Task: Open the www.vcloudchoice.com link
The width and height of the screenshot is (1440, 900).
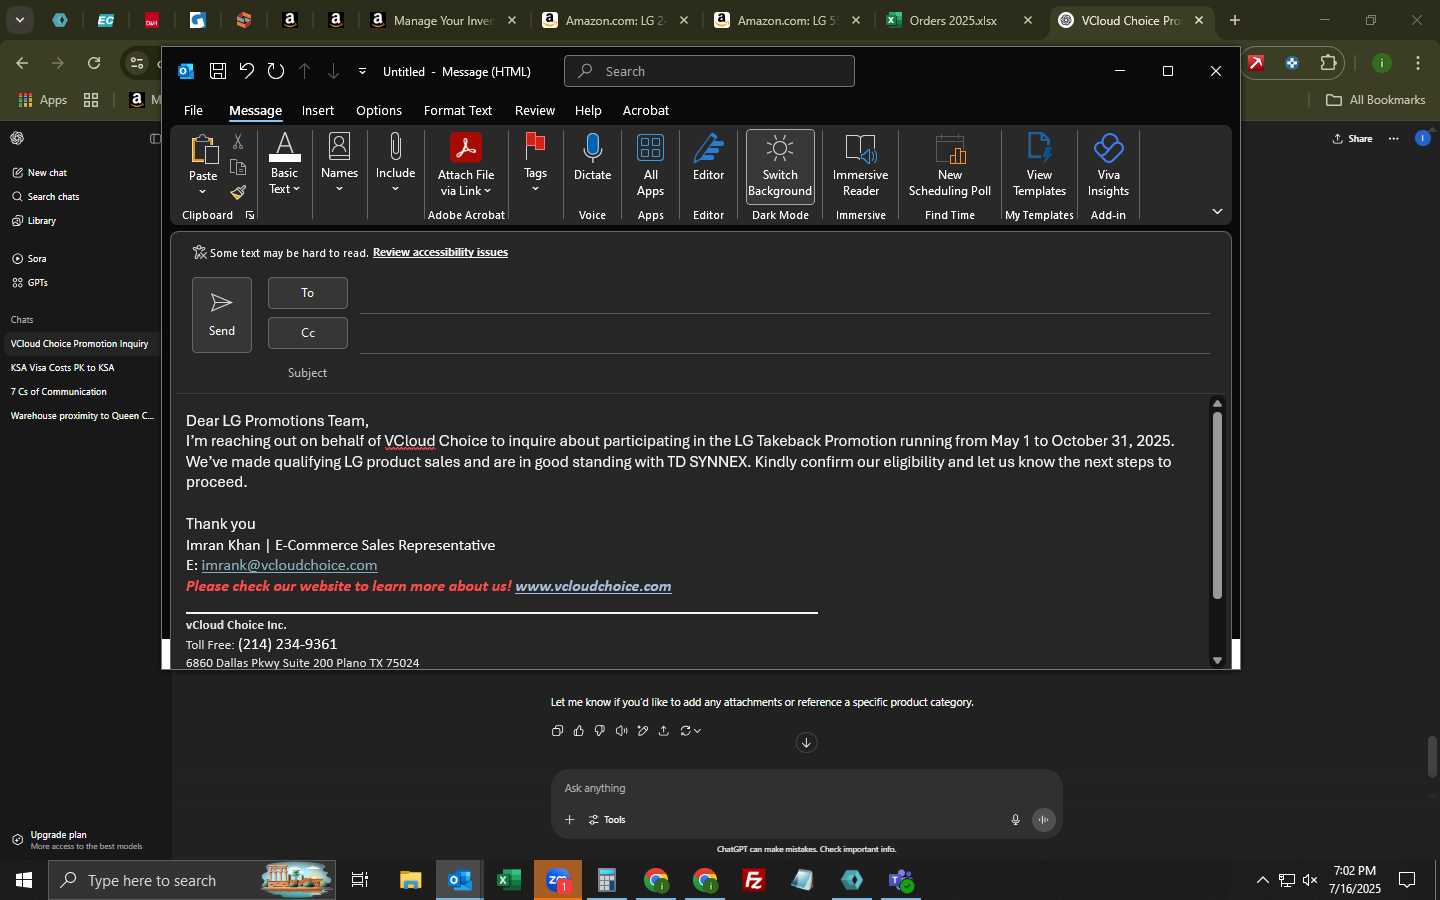Action: 593,586
